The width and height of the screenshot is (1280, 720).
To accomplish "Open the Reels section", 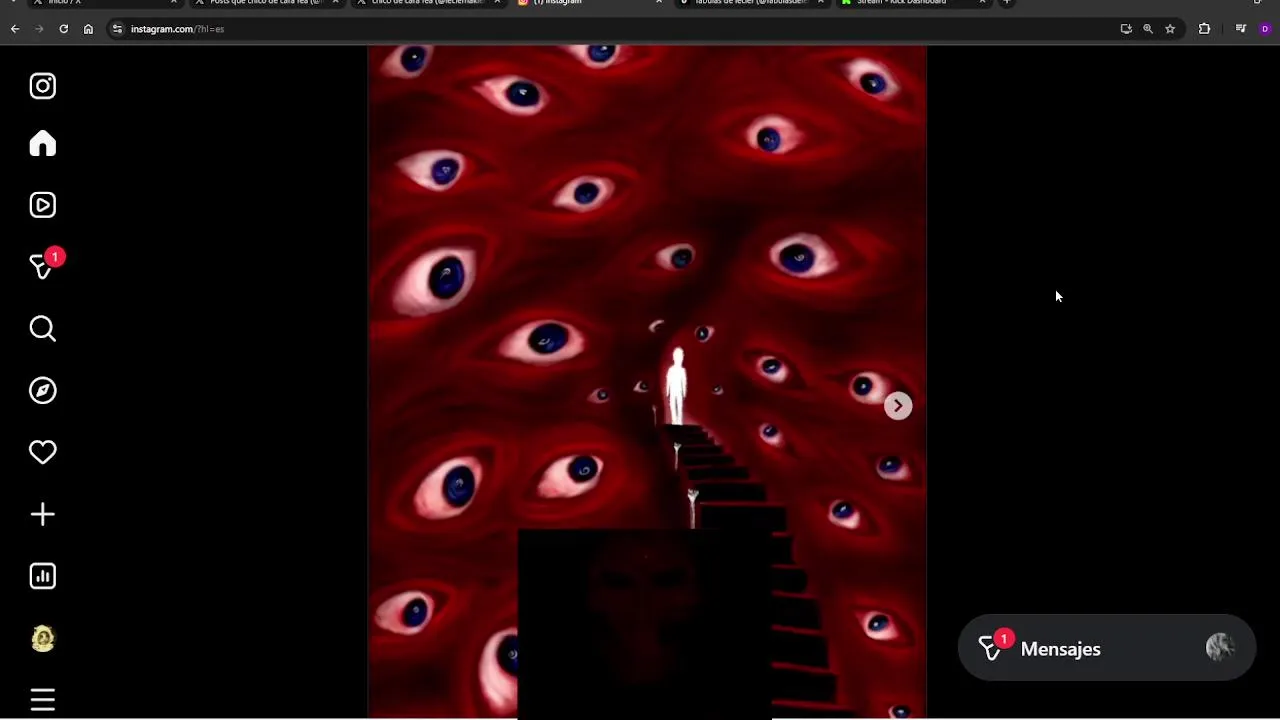I will coord(43,205).
